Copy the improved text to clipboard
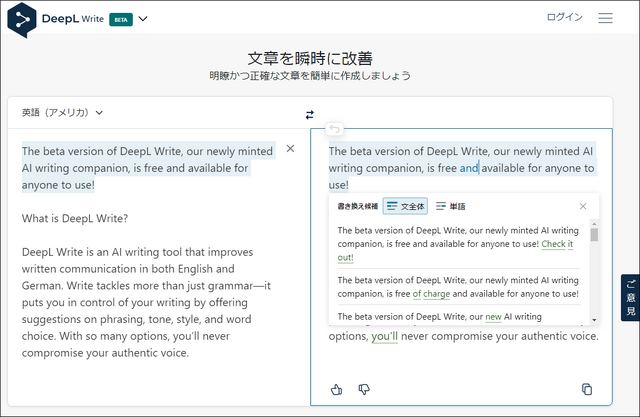 (x=587, y=389)
